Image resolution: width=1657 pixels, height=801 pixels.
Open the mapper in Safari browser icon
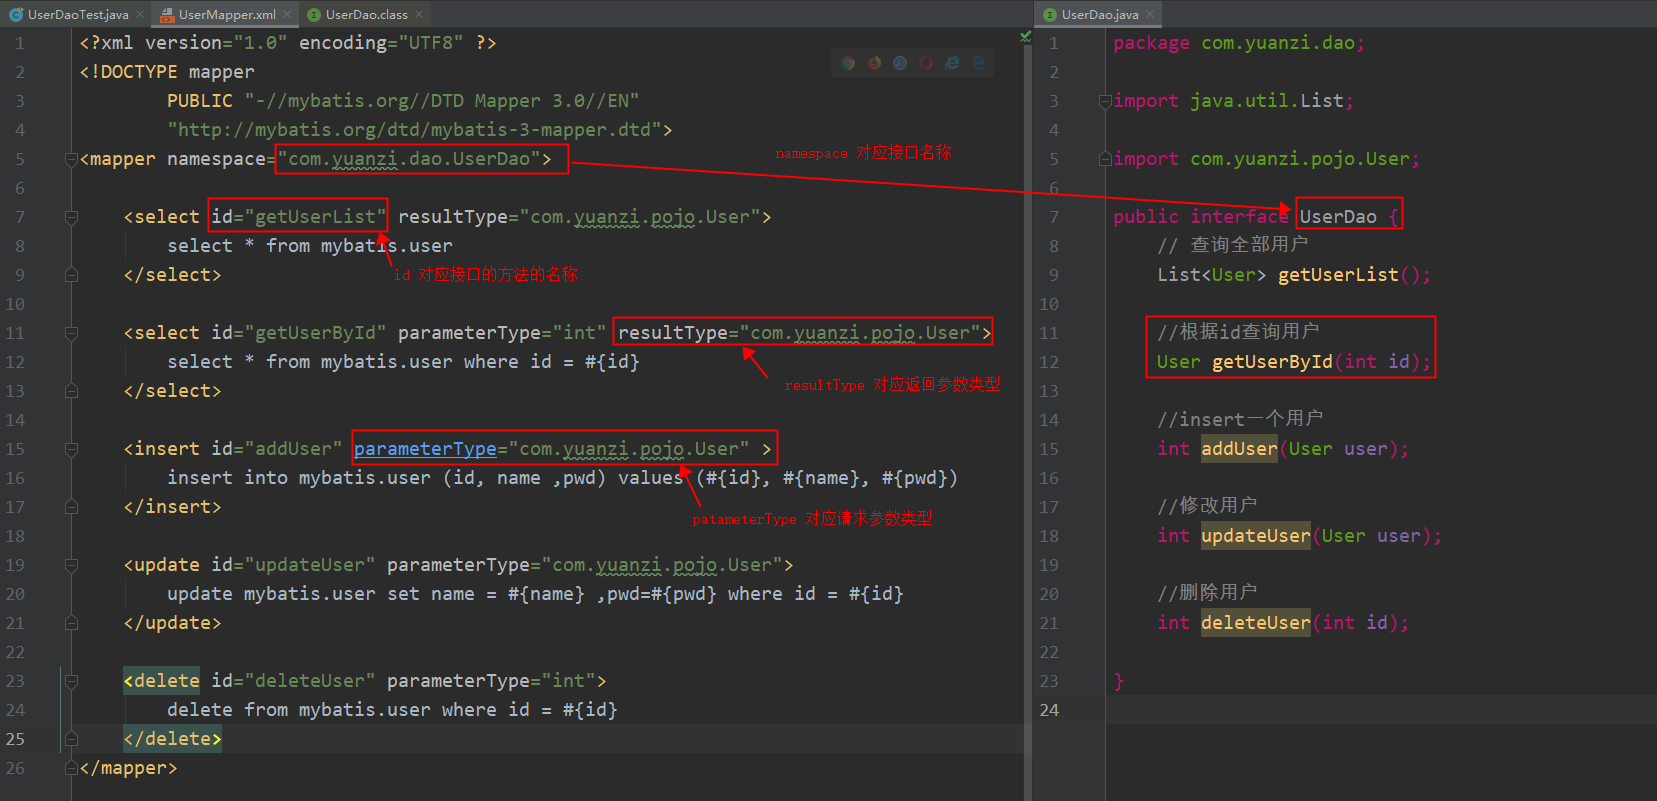tap(900, 63)
